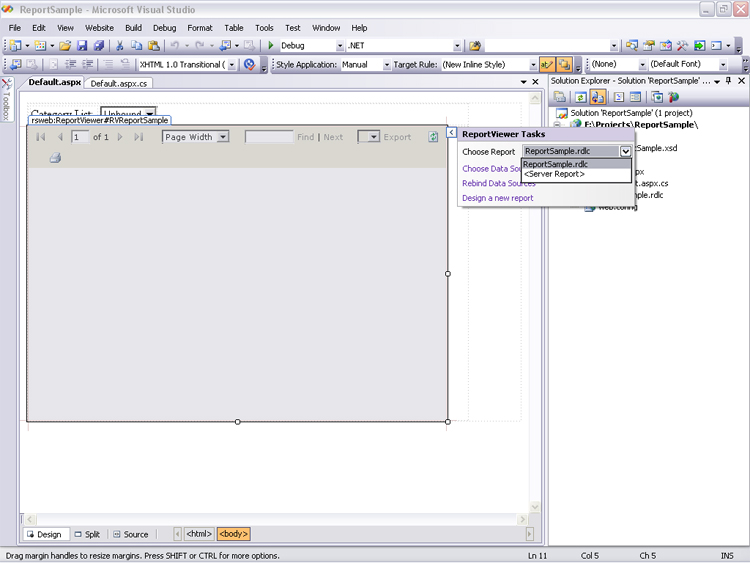Collapse the ReportViewer Tasks smart tag arrow
This screenshot has width=750, height=563.
(452, 132)
